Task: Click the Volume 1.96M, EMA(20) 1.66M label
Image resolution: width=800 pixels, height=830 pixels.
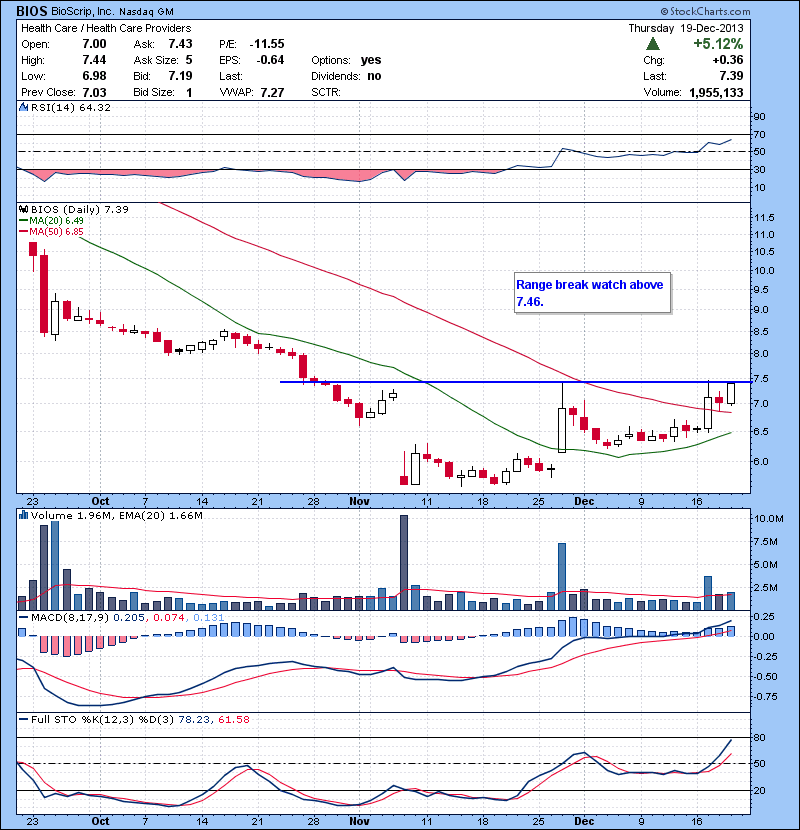Action: point(116,515)
